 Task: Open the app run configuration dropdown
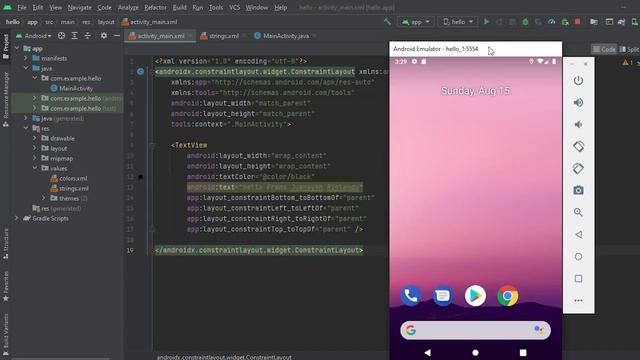point(416,22)
